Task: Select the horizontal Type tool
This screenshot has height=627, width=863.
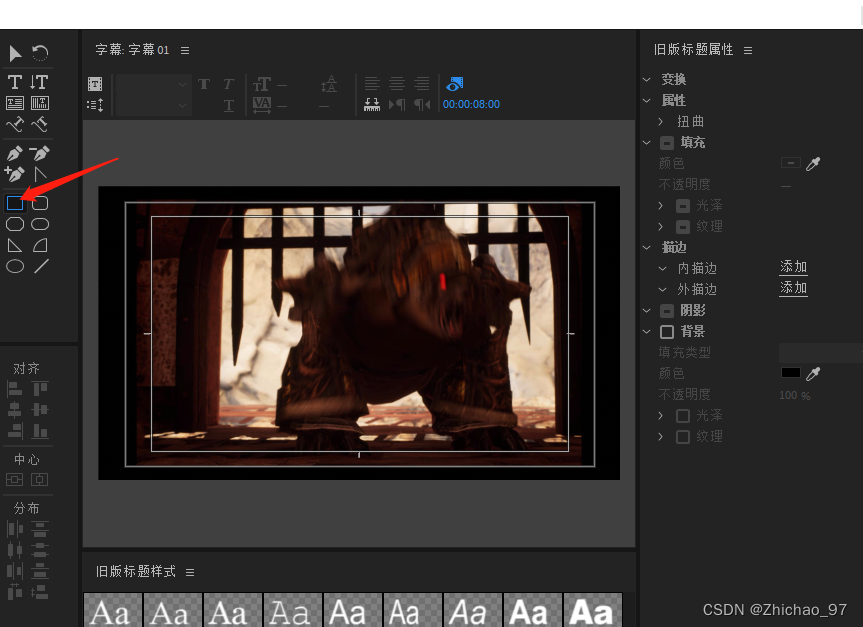Action: [15, 82]
